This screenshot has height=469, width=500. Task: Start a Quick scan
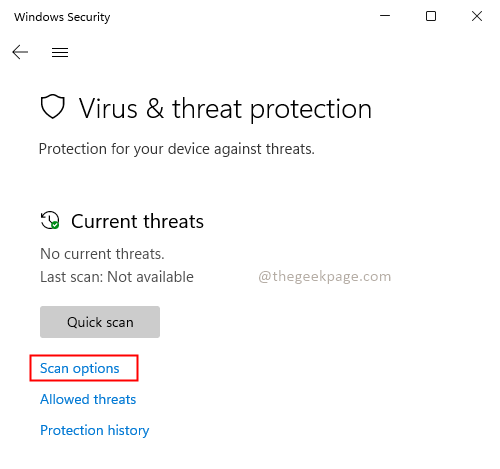[100, 322]
